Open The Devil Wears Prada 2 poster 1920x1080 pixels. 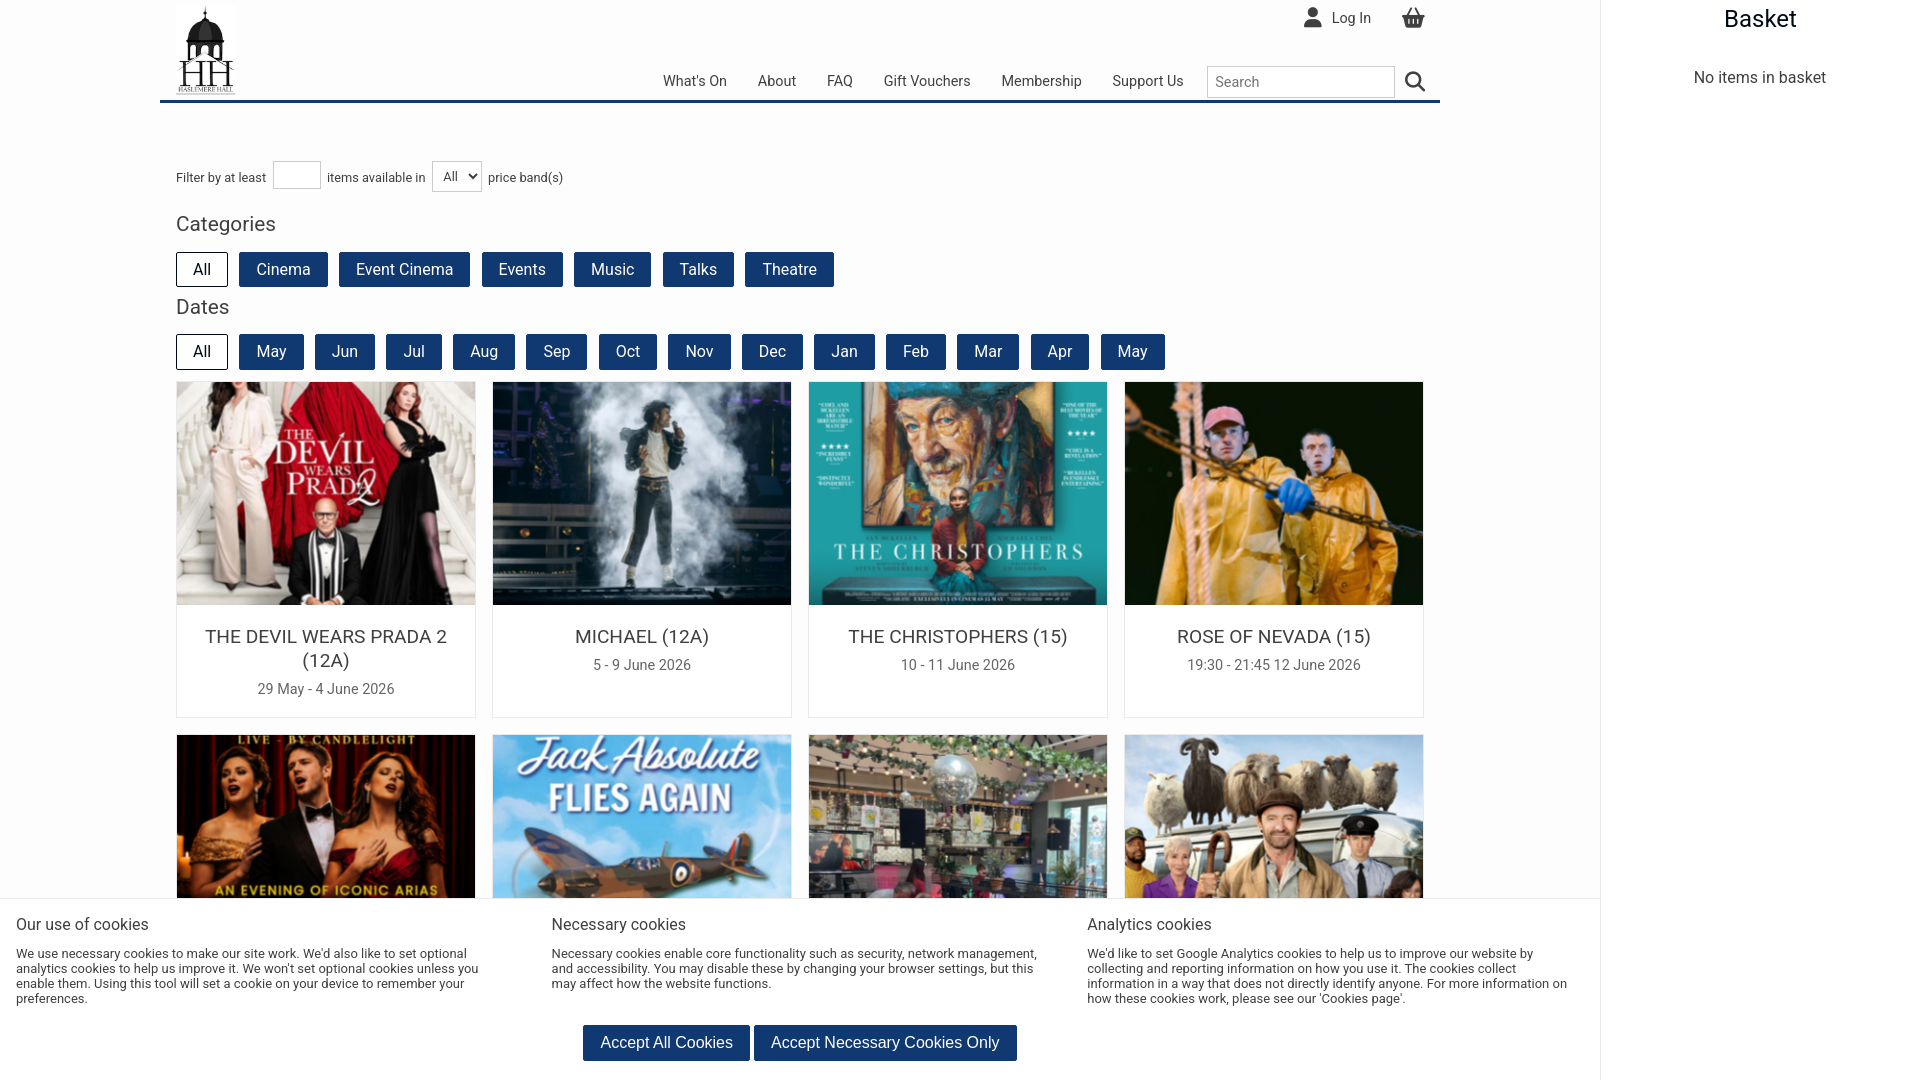point(326,493)
